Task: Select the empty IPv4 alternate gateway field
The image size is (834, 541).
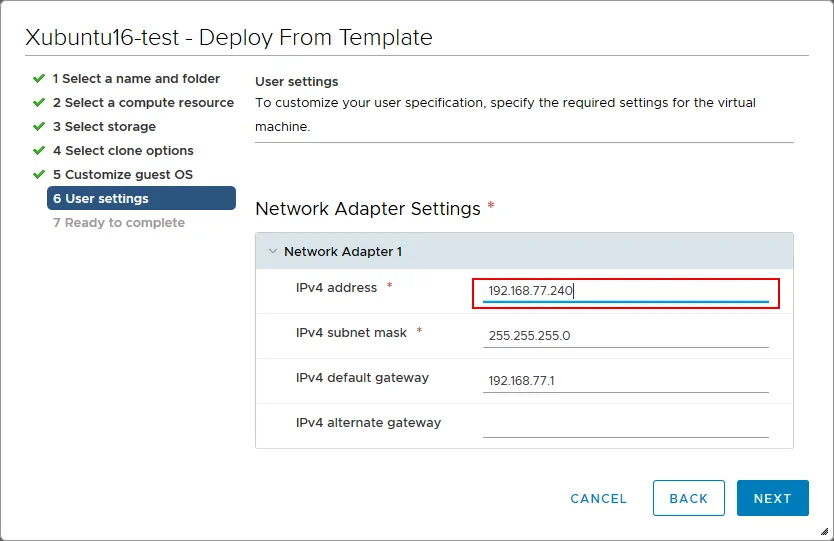Action: coord(625,425)
